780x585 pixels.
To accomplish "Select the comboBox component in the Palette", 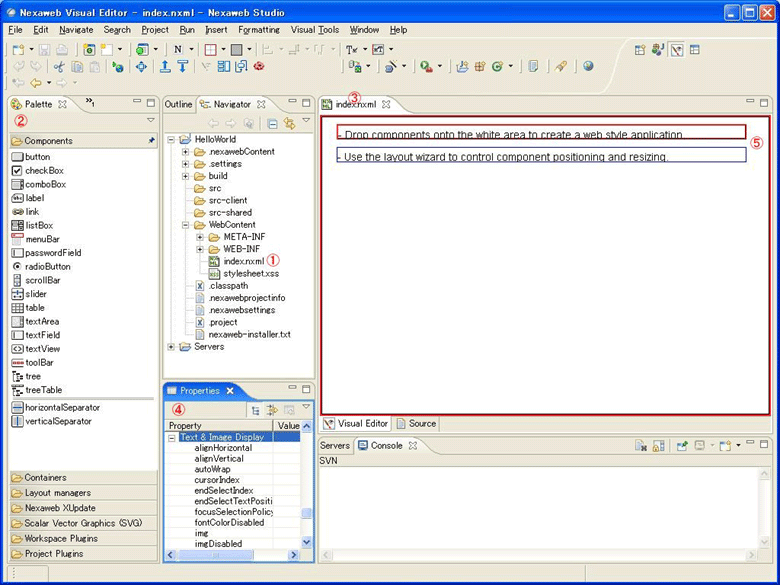I will point(39,184).
